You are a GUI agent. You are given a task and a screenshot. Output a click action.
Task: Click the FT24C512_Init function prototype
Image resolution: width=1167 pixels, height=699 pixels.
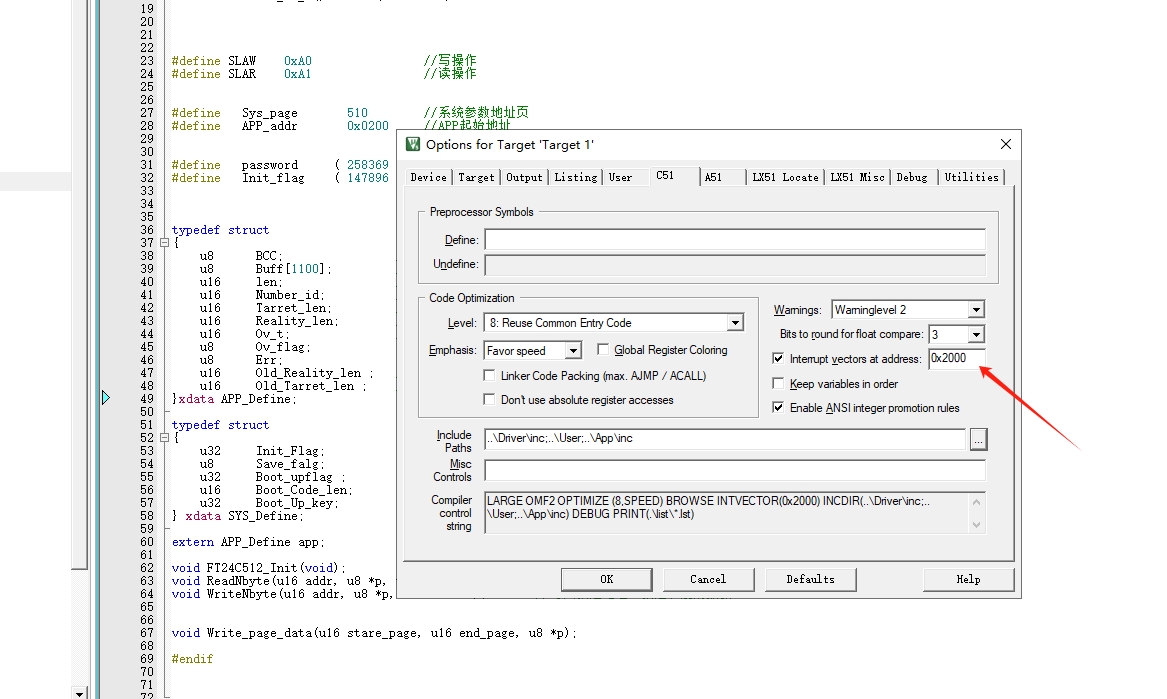[259, 568]
